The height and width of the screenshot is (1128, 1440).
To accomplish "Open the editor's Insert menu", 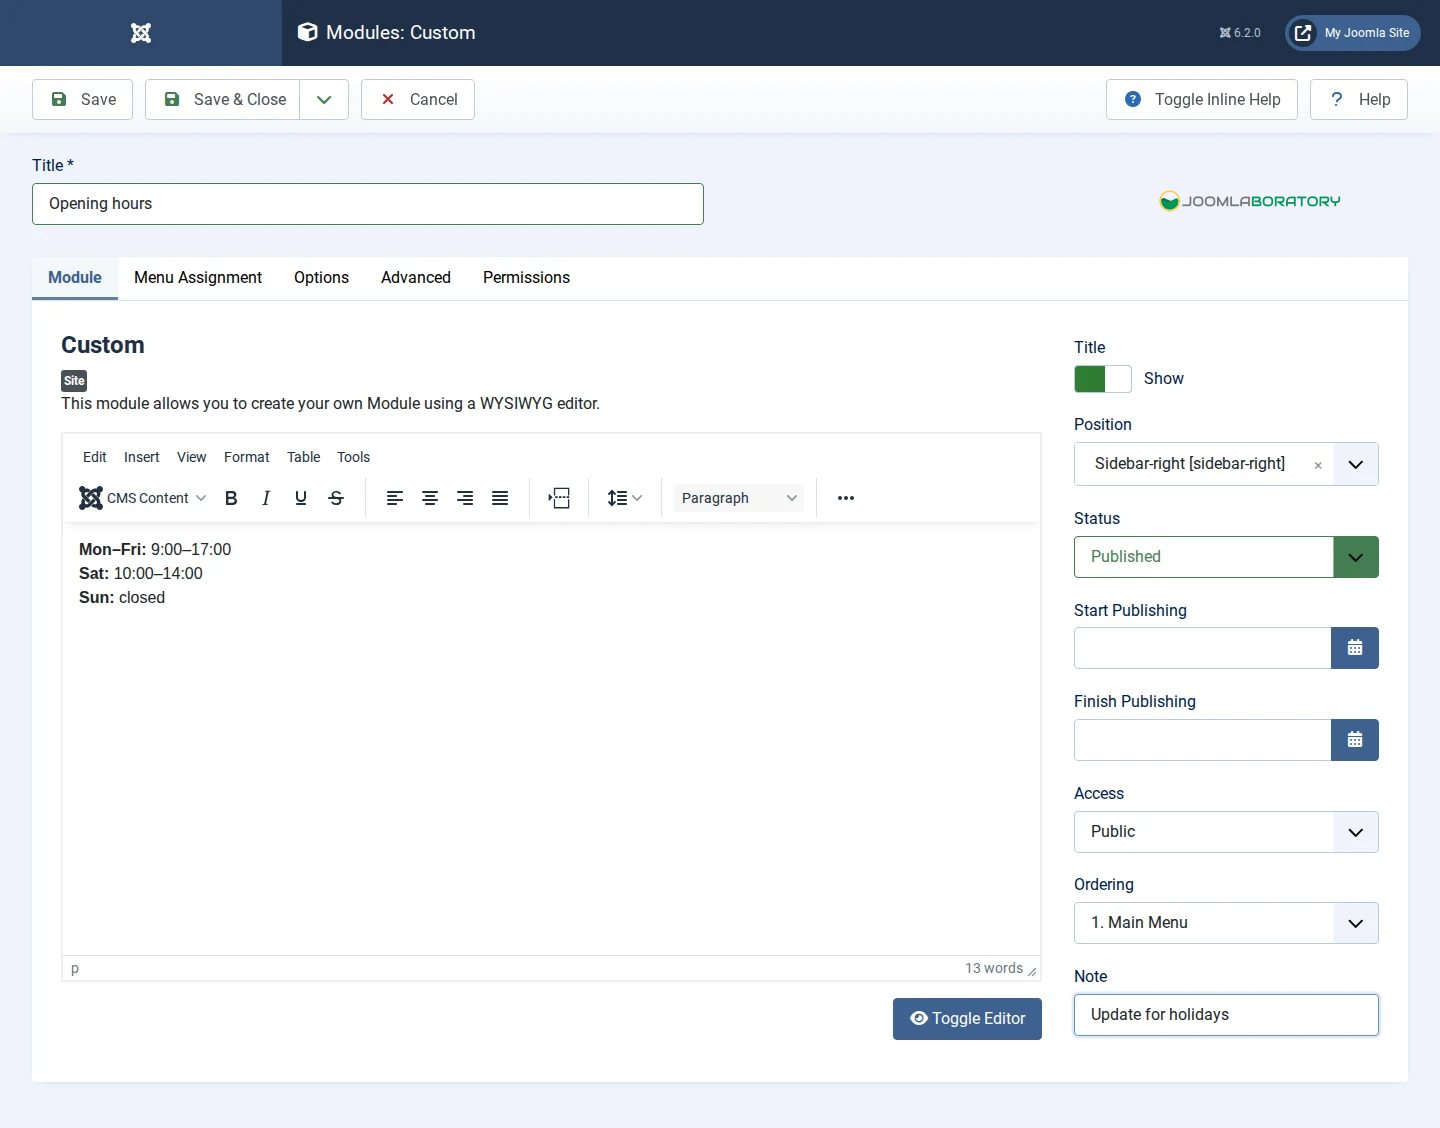I will click(x=142, y=457).
